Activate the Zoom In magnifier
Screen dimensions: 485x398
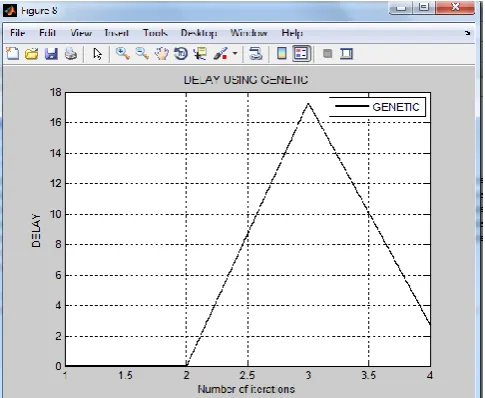[123, 53]
